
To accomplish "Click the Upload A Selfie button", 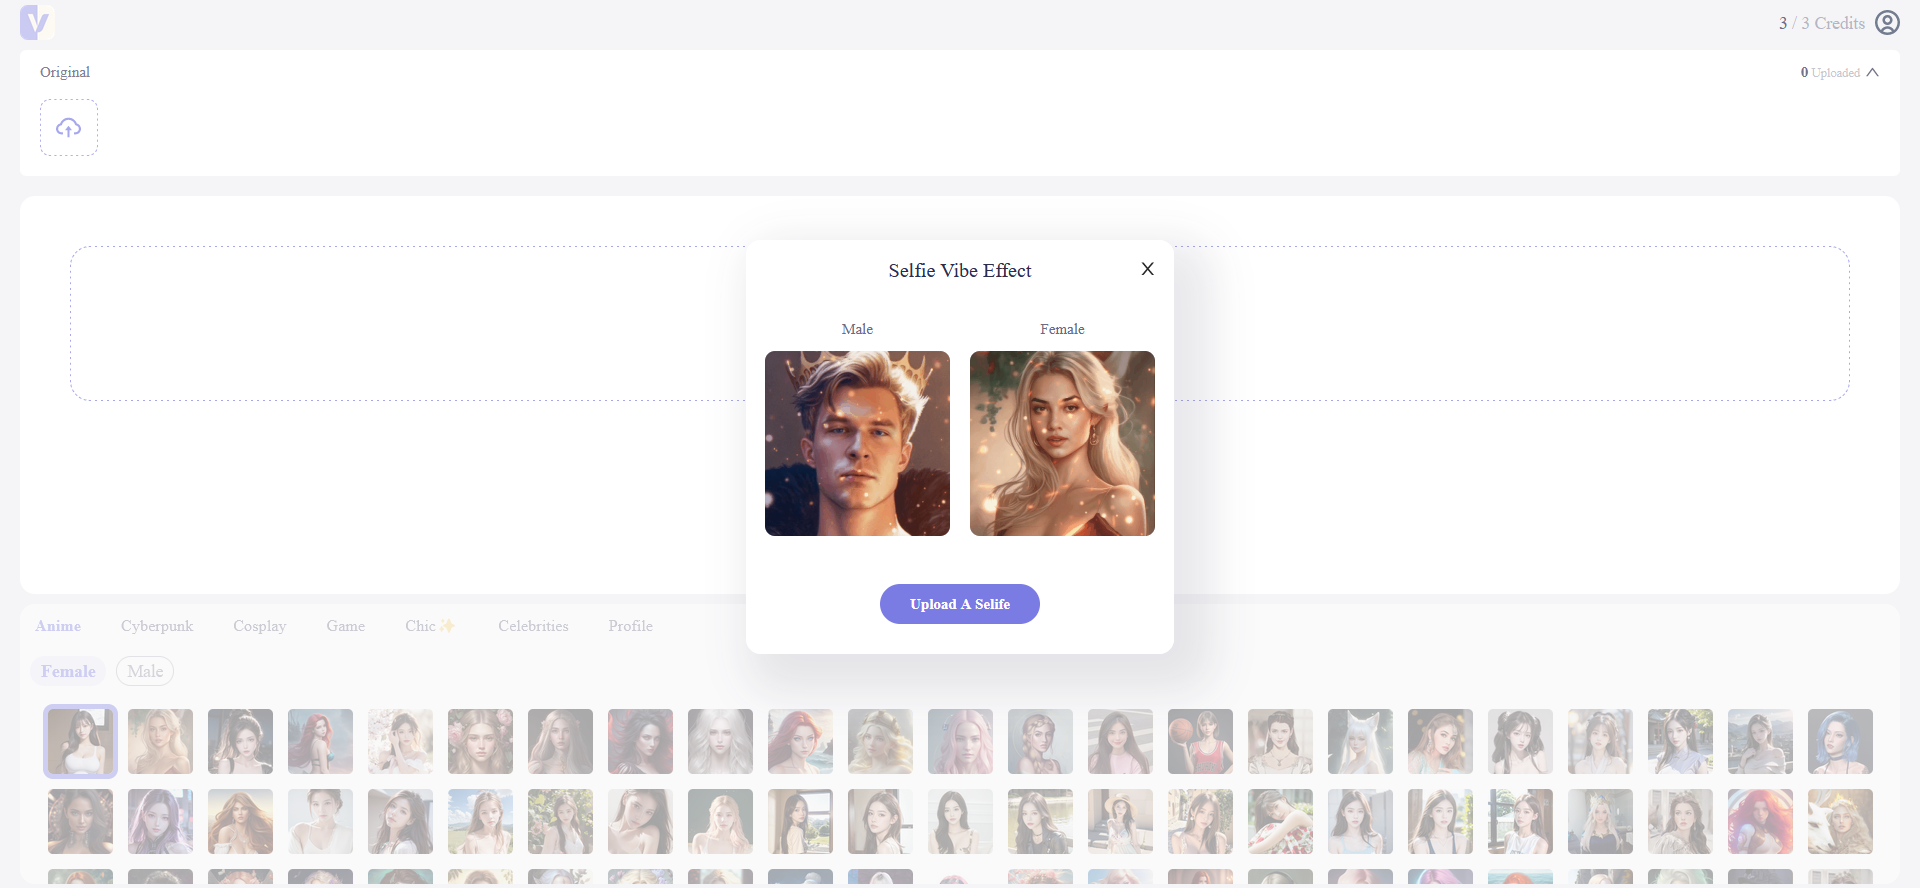I will tap(959, 604).
